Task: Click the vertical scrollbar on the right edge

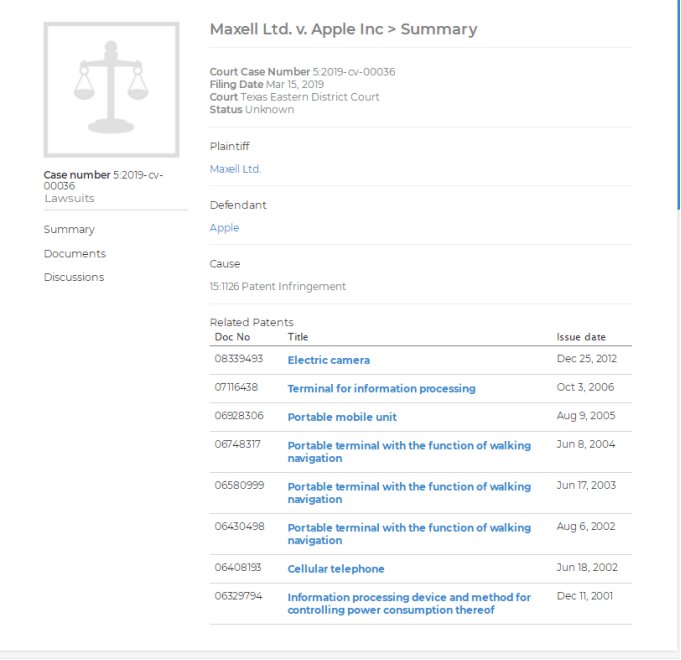Action: coord(677,100)
